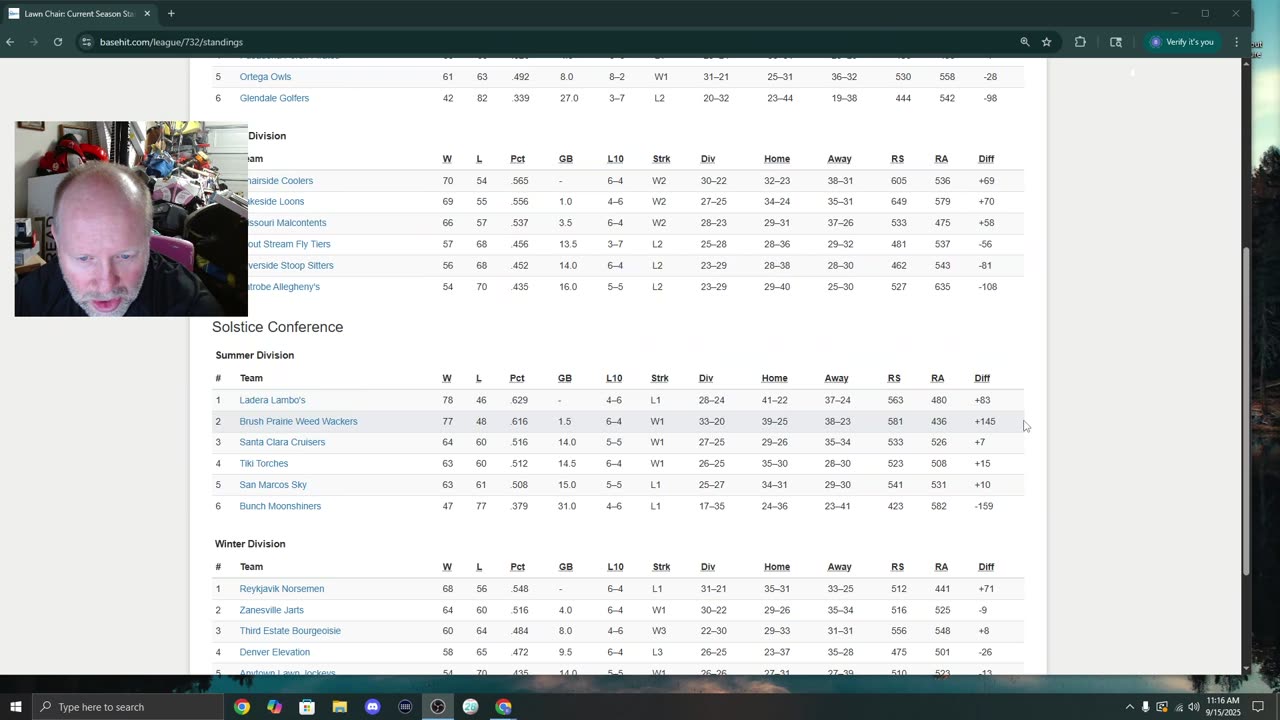This screenshot has width=1280, height=720.
Task: Click Bunch Moonshiners' -159 run differential
Action: tap(984, 506)
